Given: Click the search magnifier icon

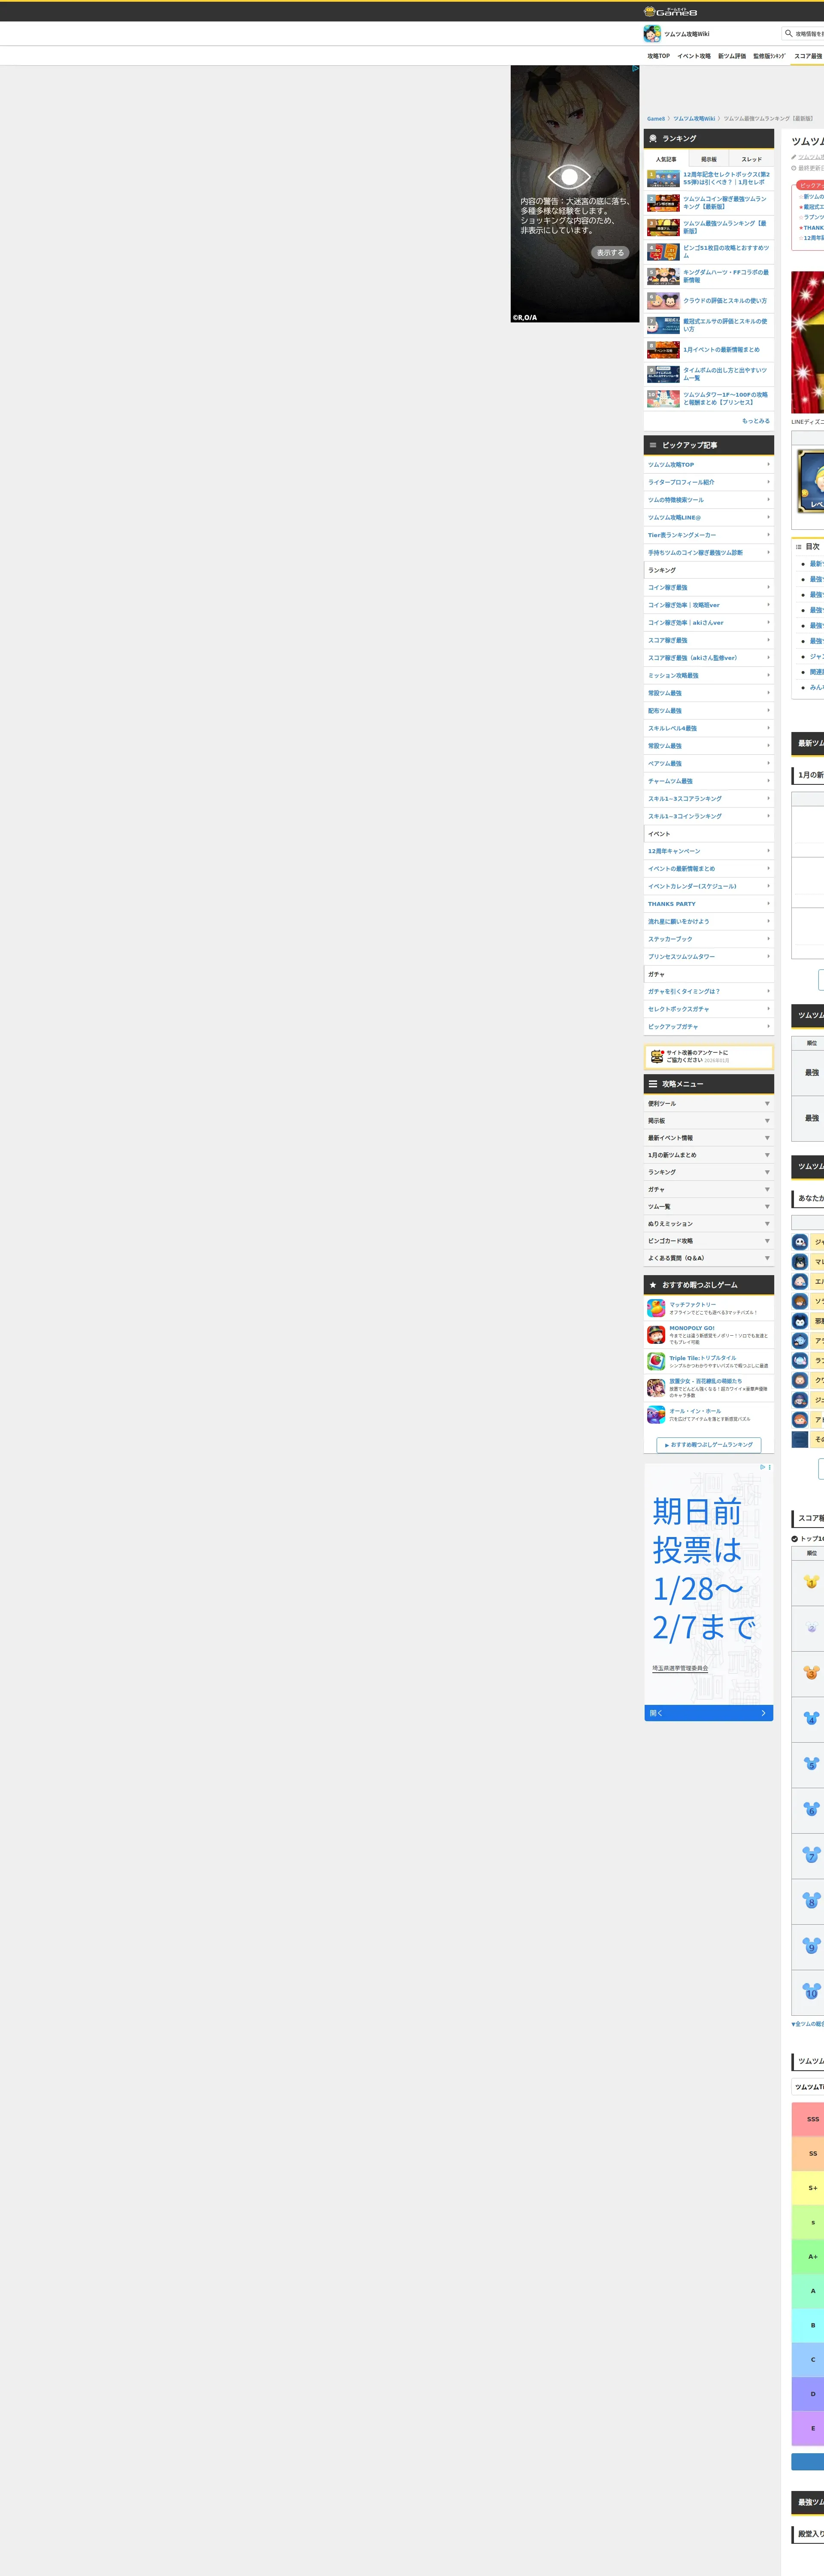Looking at the screenshot, I should (x=788, y=33).
